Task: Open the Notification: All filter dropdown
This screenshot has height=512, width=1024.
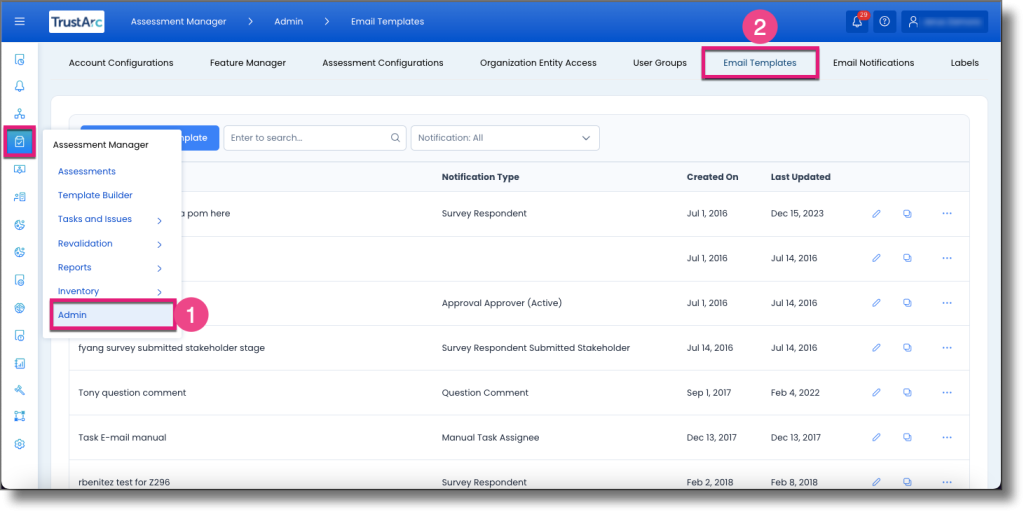Action: click(x=505, y=138)
